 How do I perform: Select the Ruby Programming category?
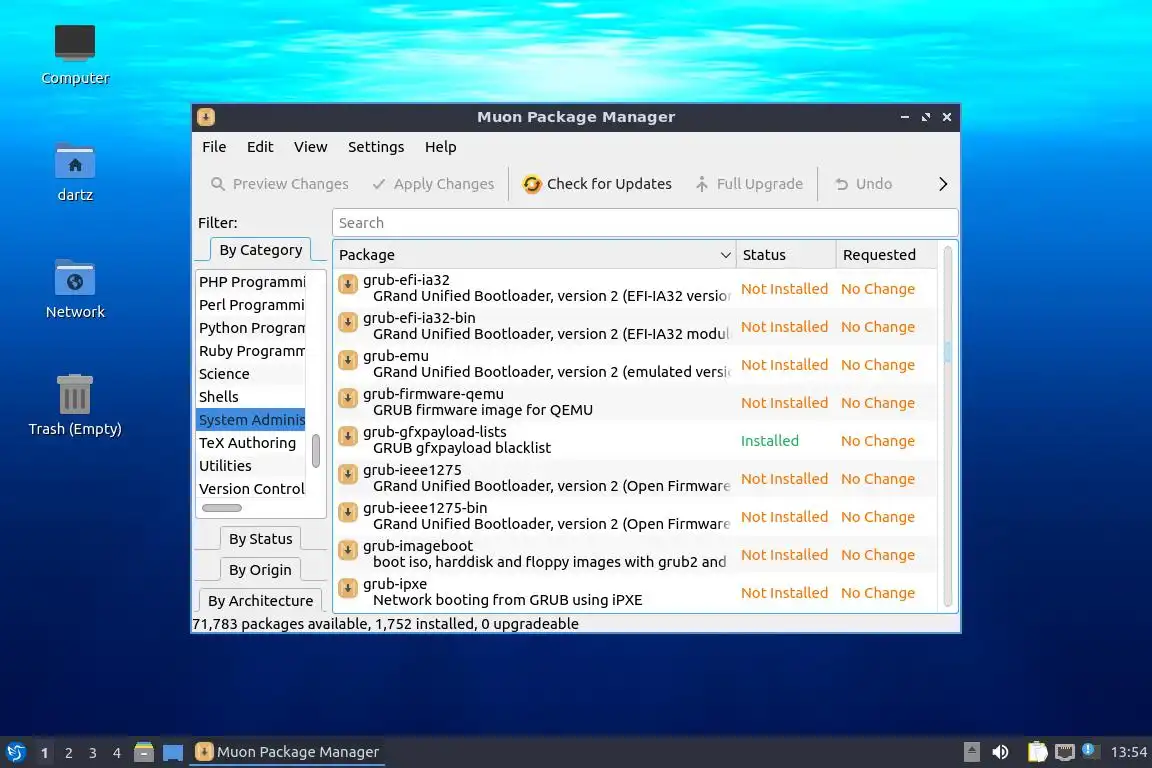point(251,351)
